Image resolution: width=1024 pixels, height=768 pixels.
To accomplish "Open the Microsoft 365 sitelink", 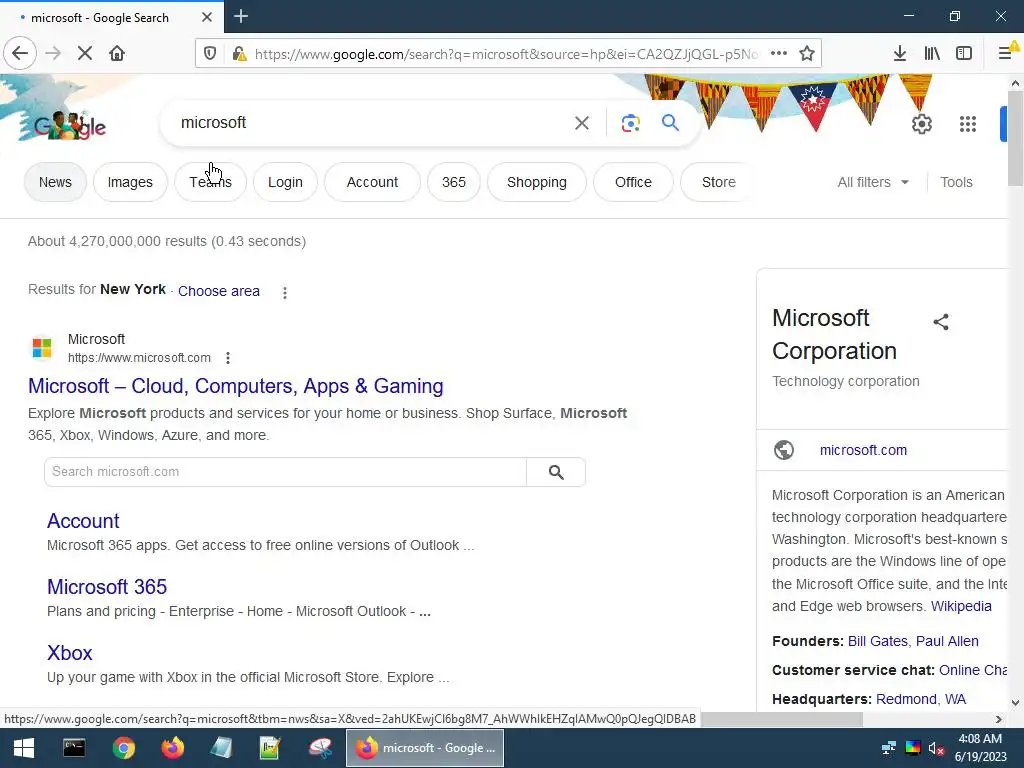I will pyautogui.click(x=107, y=587).
